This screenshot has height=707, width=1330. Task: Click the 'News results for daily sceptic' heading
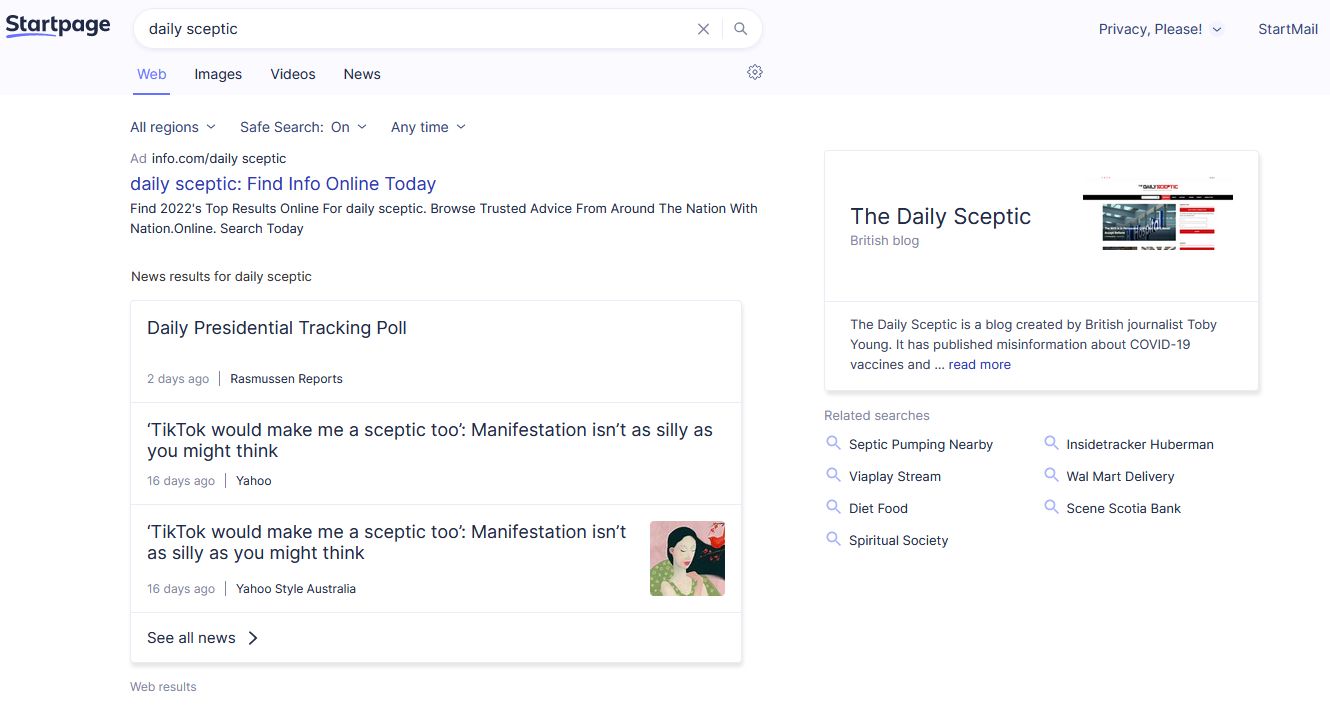(221, 276)
